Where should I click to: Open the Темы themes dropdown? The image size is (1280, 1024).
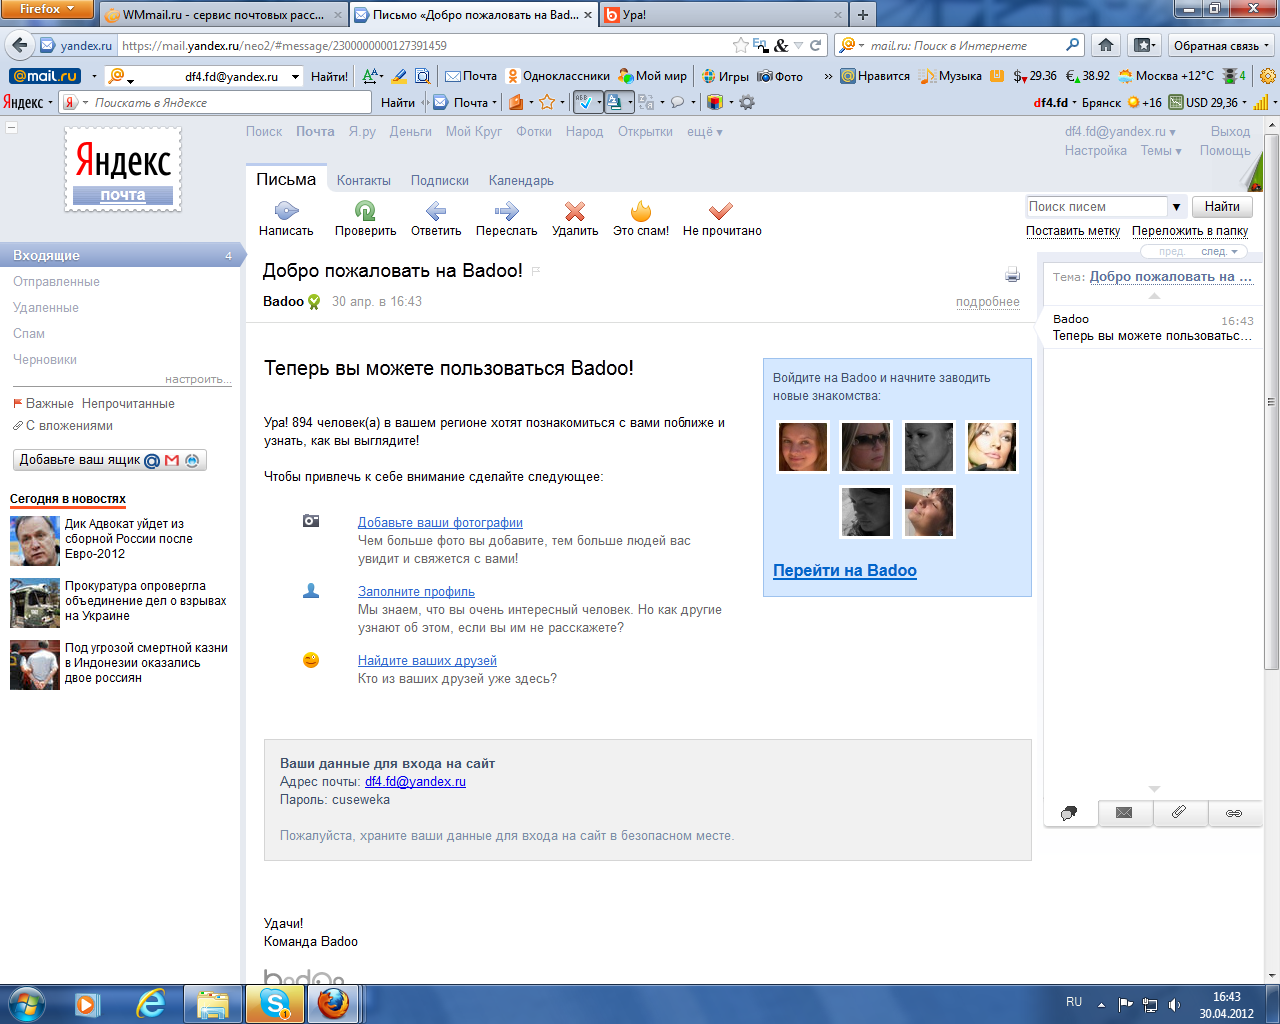(x=1161, y=151)
